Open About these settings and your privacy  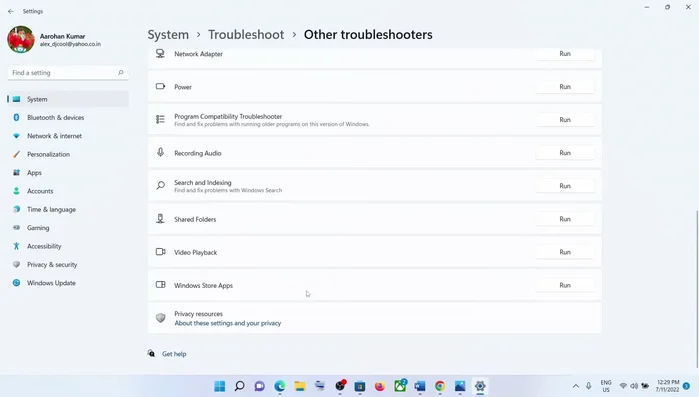tap(227, 323)
